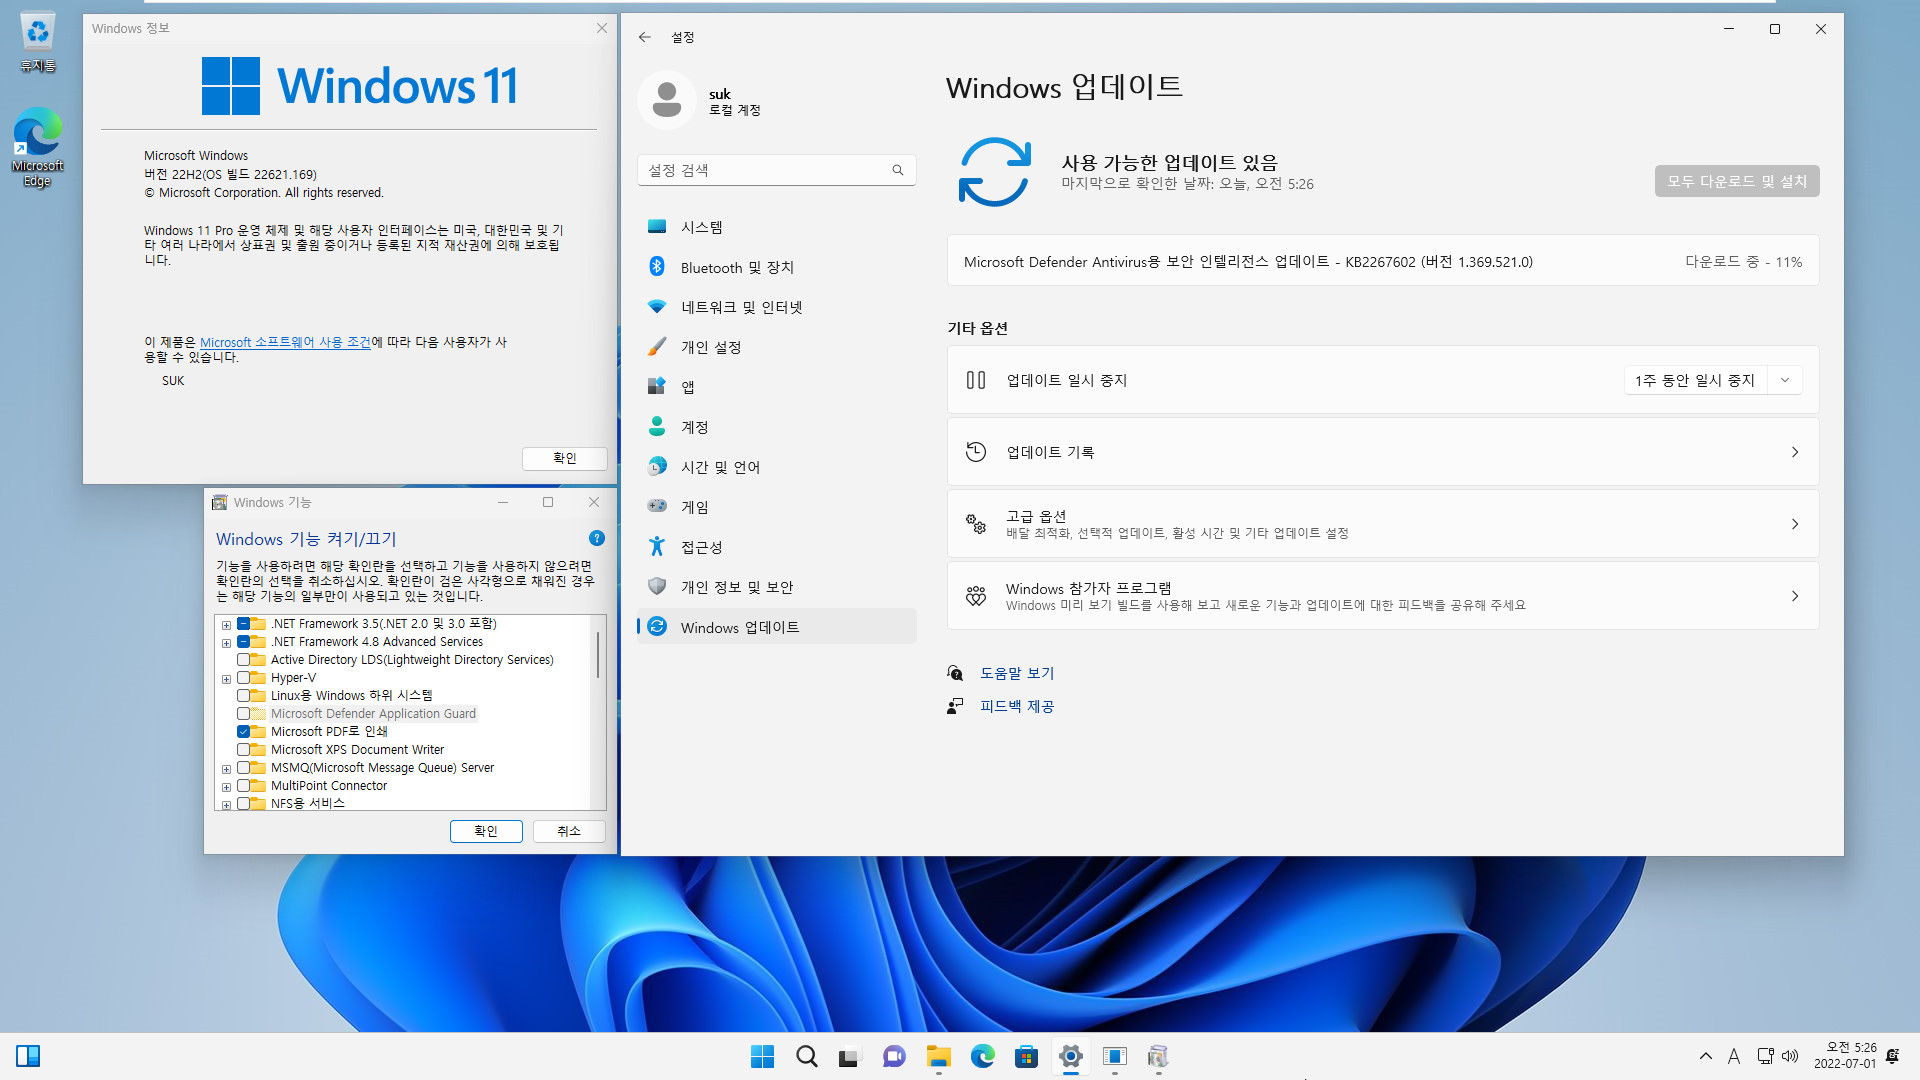Enable Linux용 Windows 하위 시스템 checkbox
Image resolution: width=1920 pixels, height=1080 pixels.
[x=243, y=696]
